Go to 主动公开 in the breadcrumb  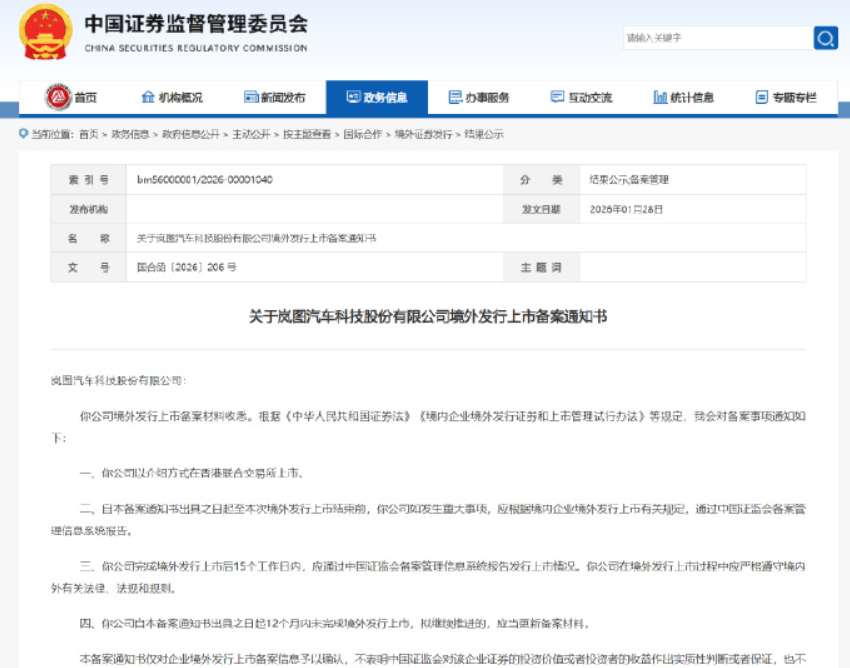252,134
